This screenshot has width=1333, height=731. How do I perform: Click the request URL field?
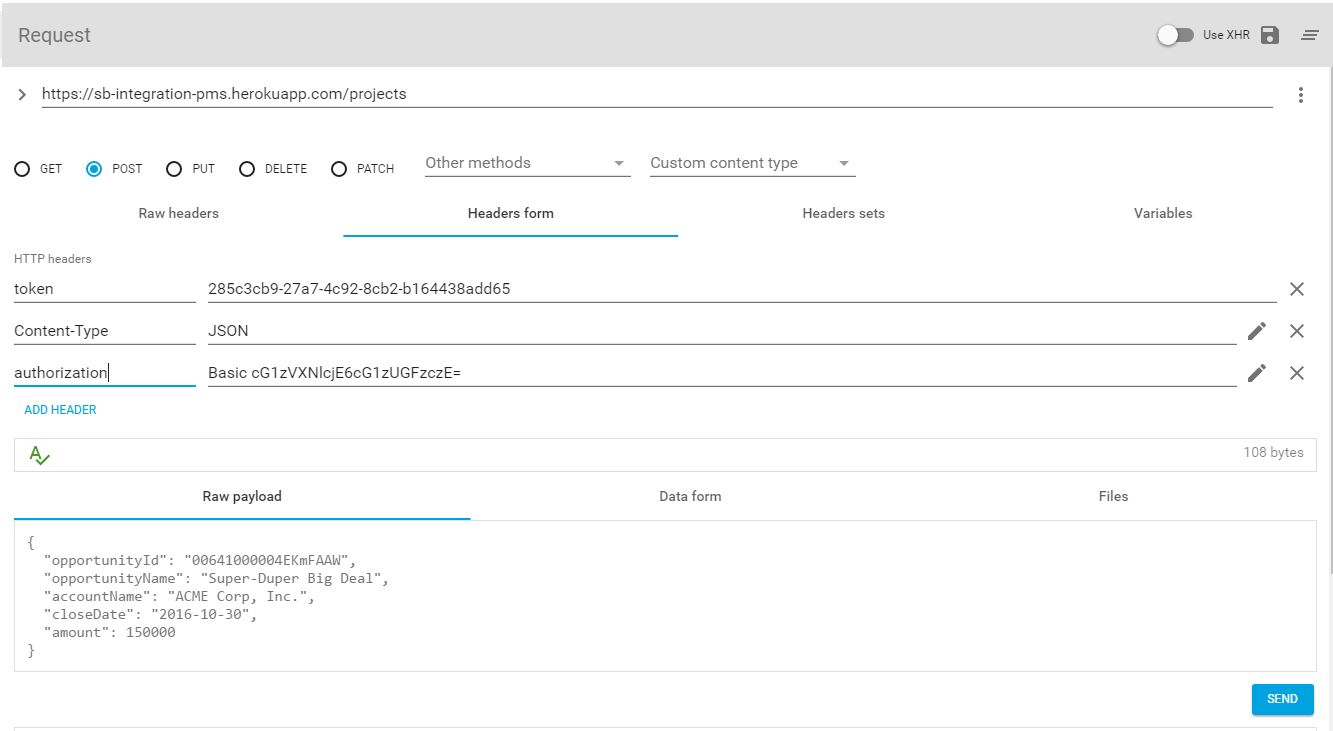pyautogui.click(x=657, y=94)
